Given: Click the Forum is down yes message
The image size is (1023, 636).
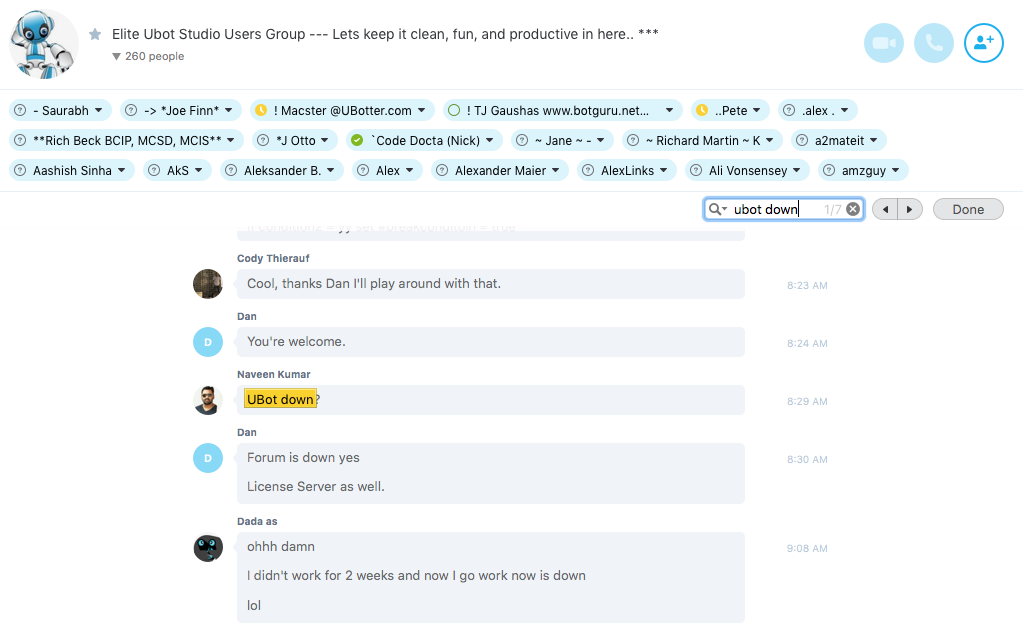Looking at the screenshot, I should point(303,458).
